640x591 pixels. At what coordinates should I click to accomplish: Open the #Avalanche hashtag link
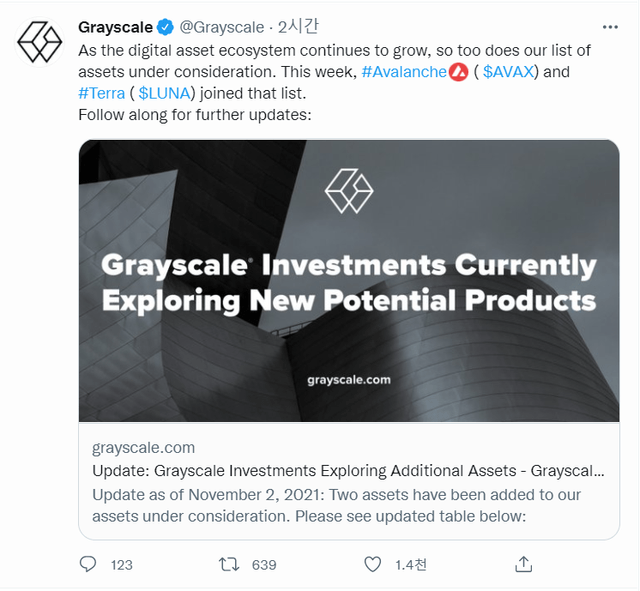tap(404, 71)
